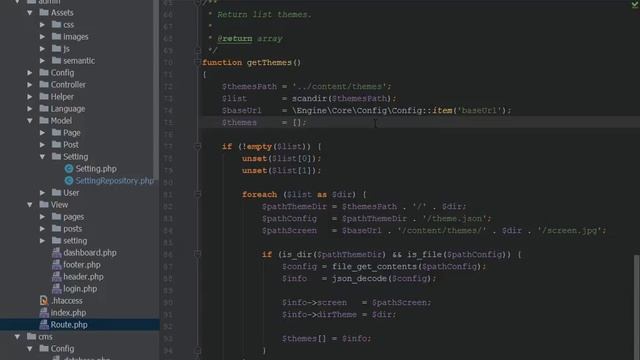Click the scandir call in code
This screenshot has height=360, width=640.
click(310, 98)
